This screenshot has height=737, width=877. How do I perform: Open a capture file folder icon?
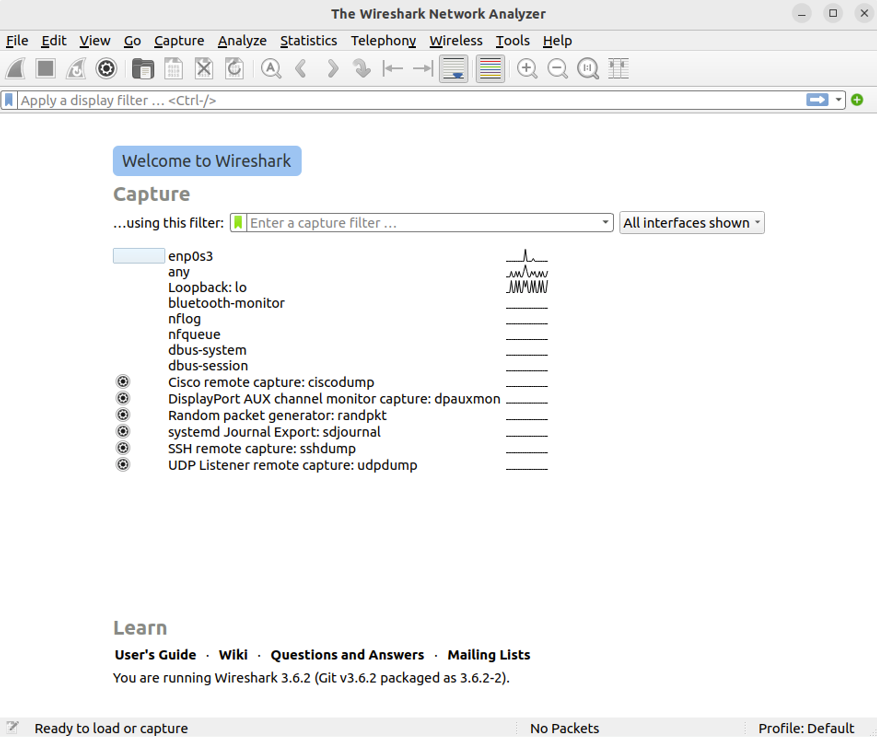[x=143, y=69]
